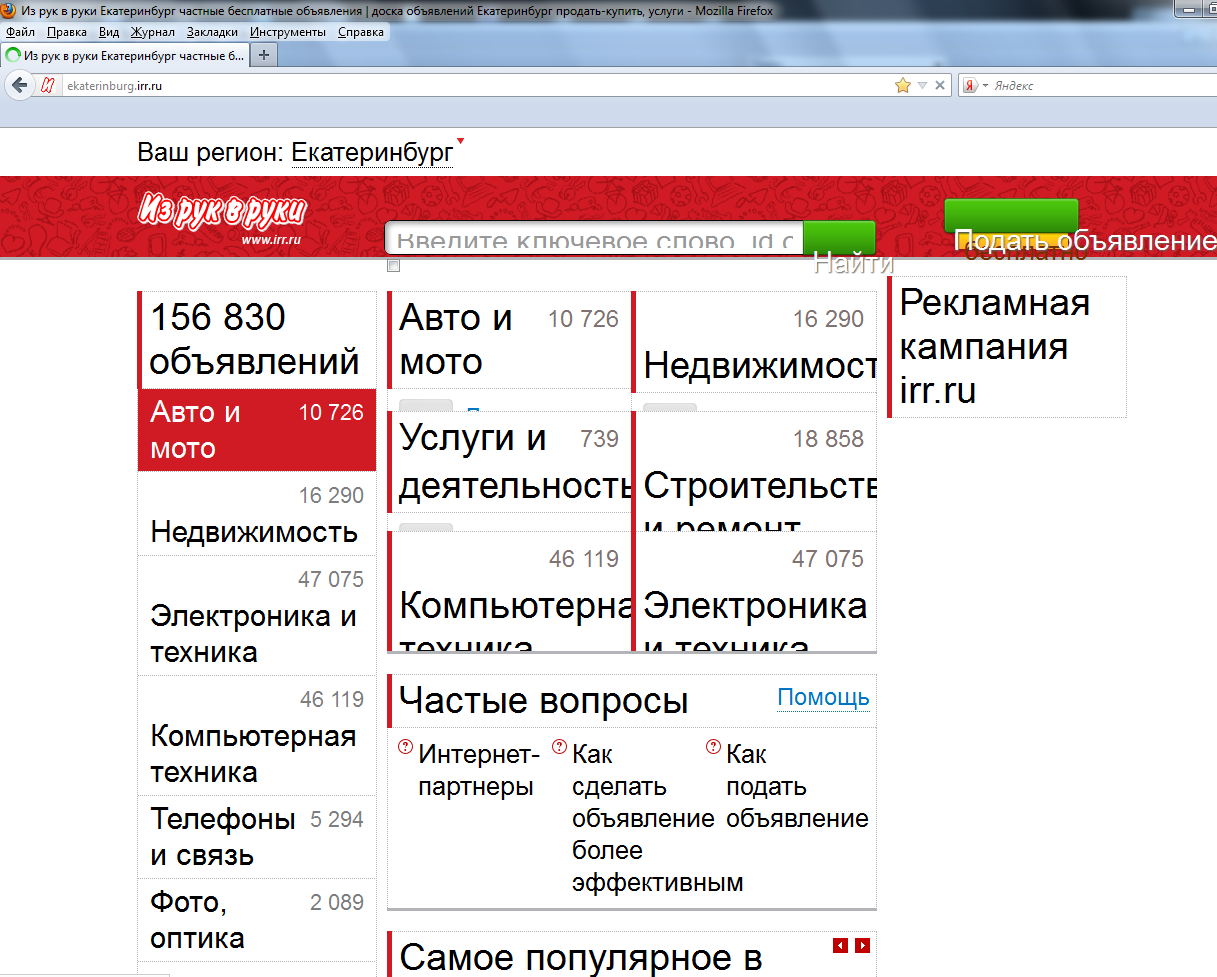Open Интернет-партнеры question link
Viewport: 1217px width, 977px height.
coord(479,770)
